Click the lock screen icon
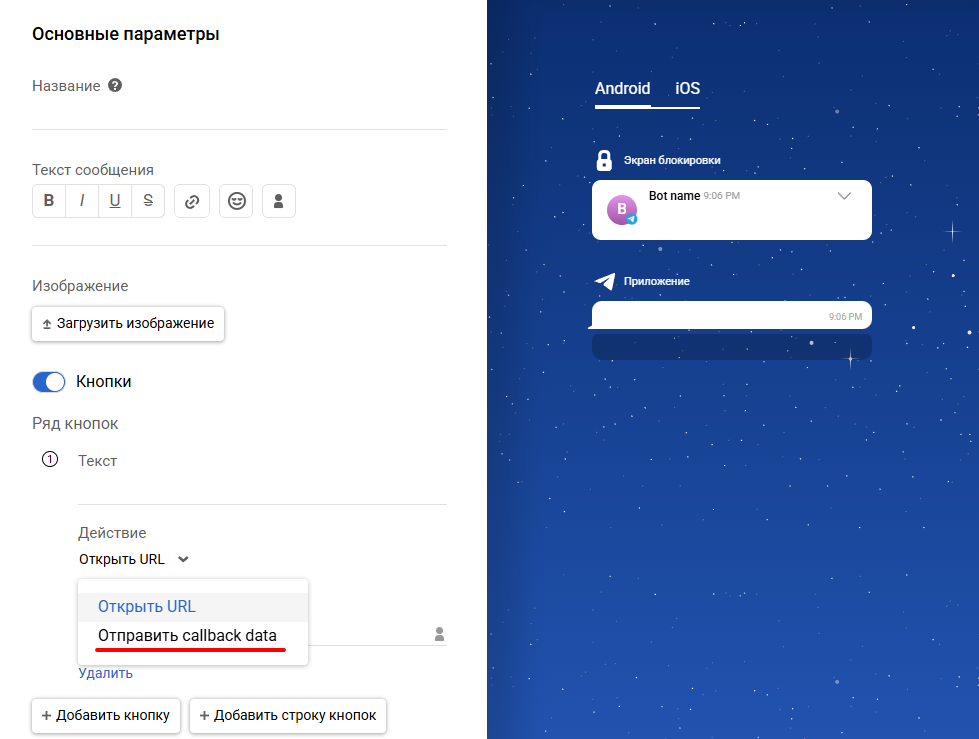 point(604,160)
